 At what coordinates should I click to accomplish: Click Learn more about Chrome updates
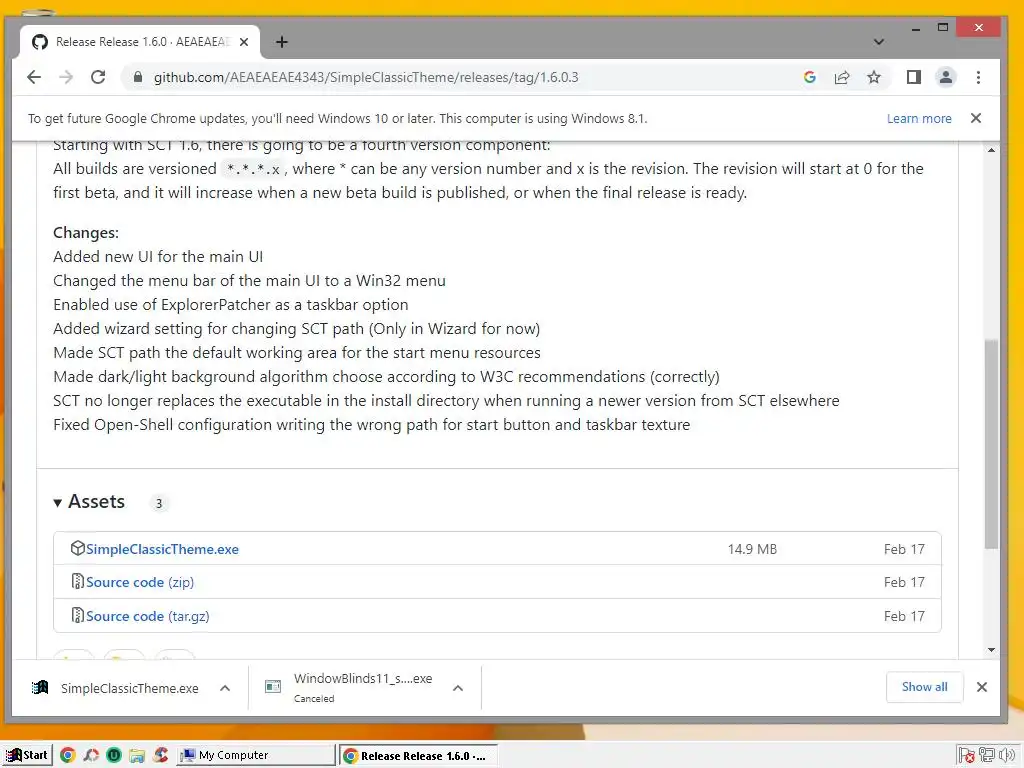pyautogui.click(x=919, y=118)
